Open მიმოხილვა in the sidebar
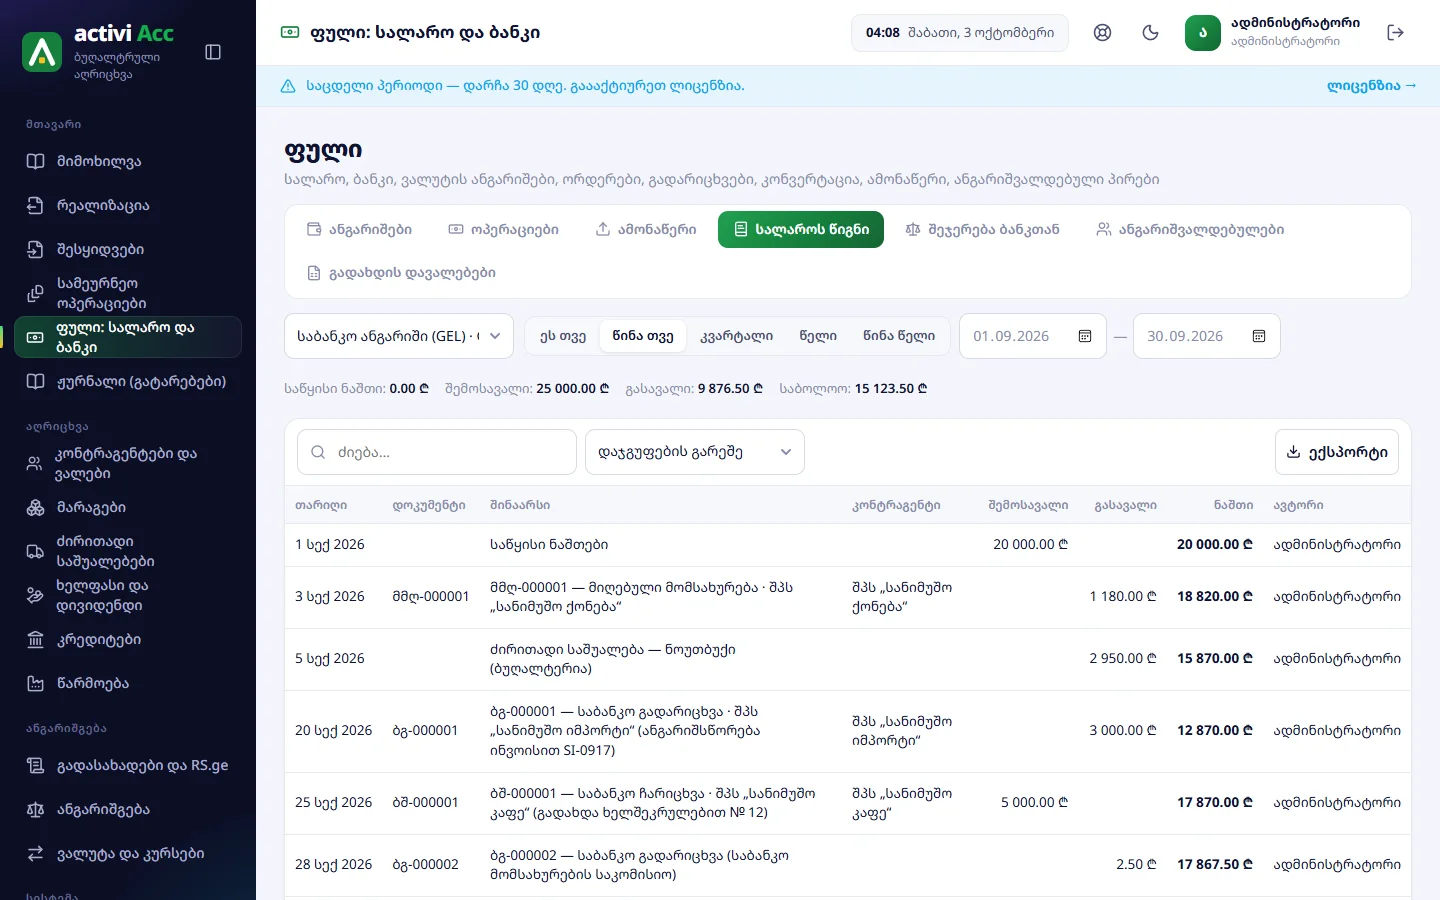1440x900 pixels. (x=128, y=161)
